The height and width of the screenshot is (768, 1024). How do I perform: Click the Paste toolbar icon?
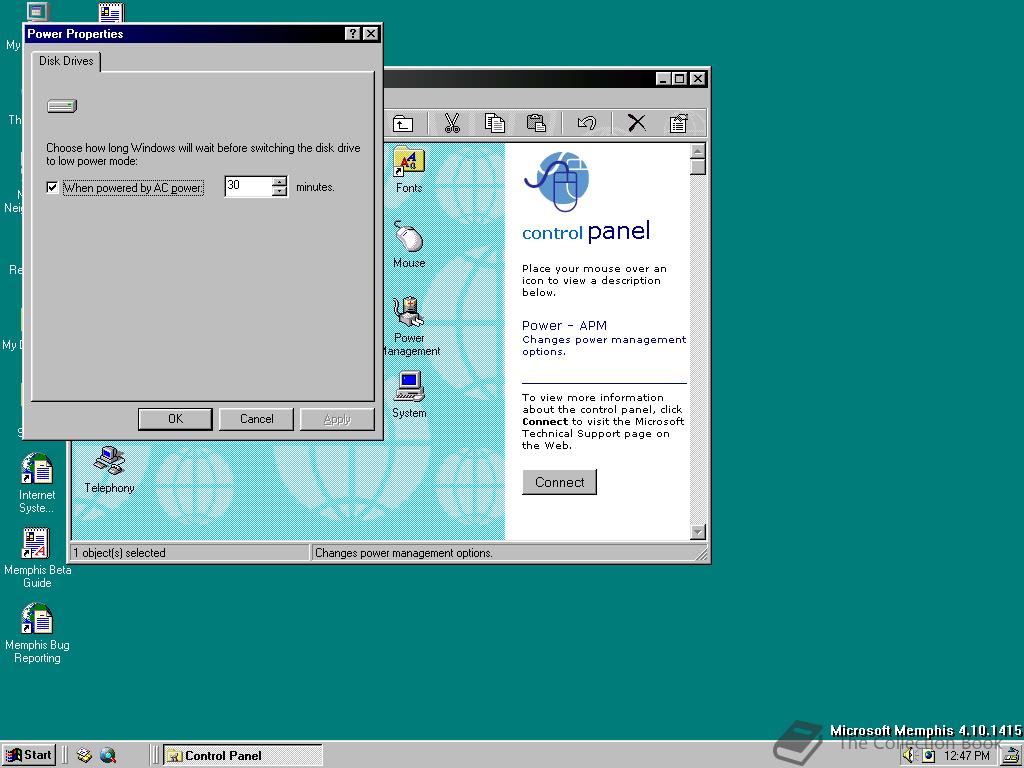tap(536, 123)
